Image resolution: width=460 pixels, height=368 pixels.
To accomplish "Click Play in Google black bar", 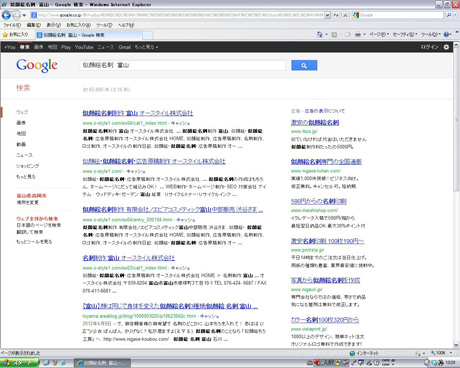I will point(66,47).
